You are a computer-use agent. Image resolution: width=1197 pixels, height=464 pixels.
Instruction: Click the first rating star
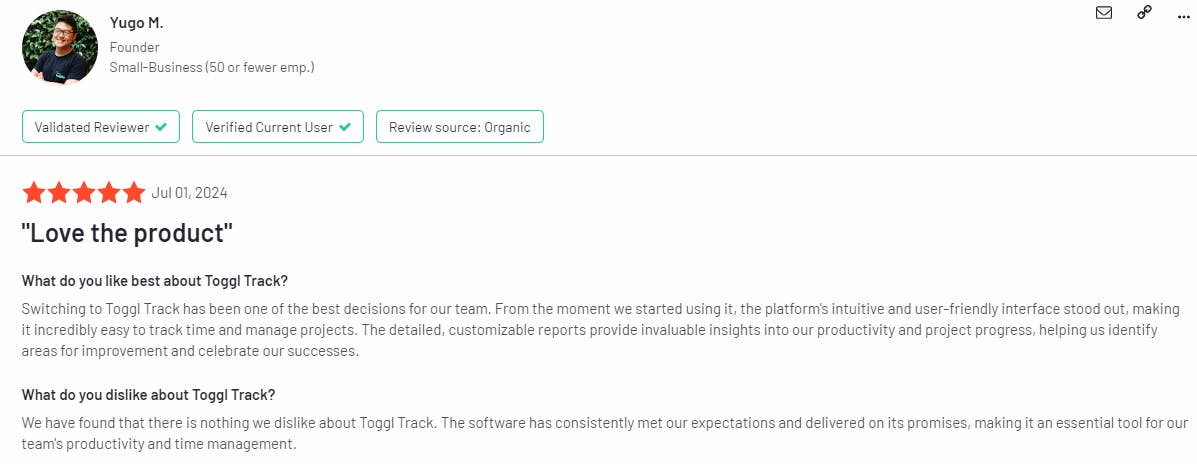(x=34, y=193)
